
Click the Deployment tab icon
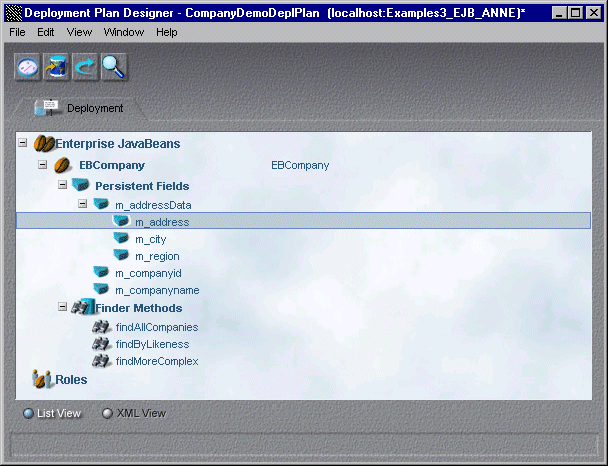tap(46, 108)
